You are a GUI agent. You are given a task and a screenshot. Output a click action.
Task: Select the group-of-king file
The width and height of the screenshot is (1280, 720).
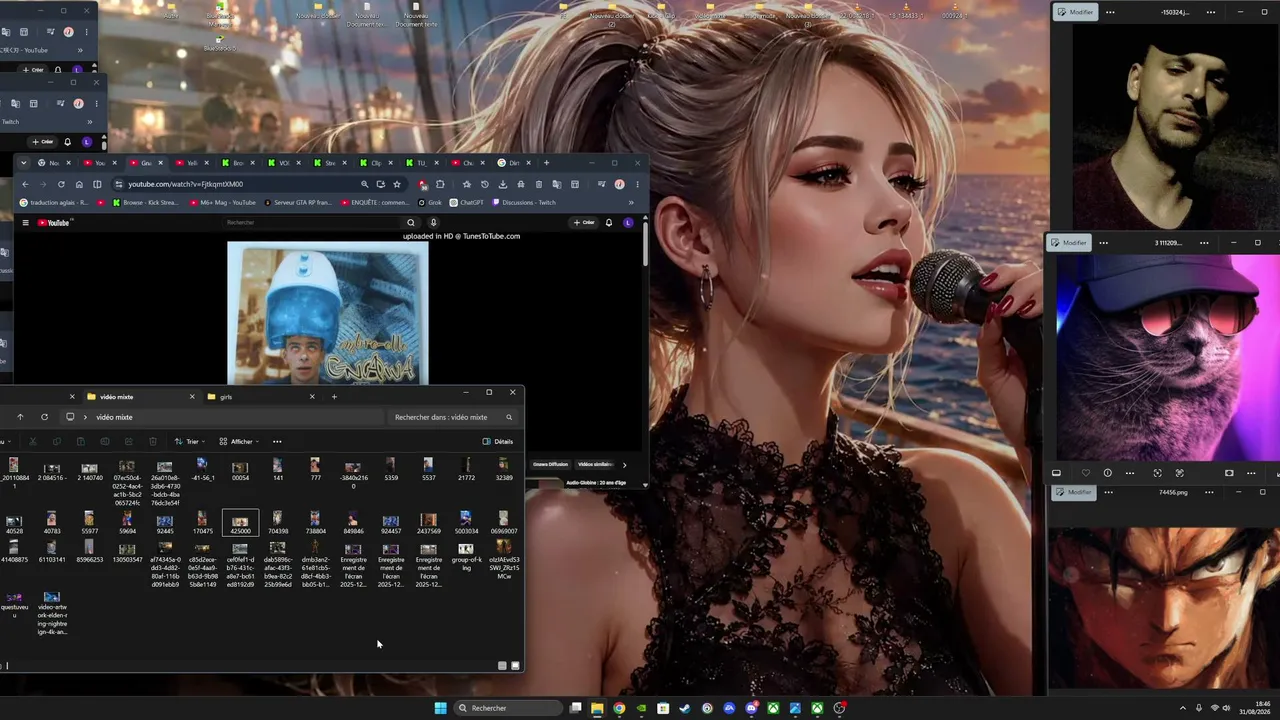pos(466,556)
